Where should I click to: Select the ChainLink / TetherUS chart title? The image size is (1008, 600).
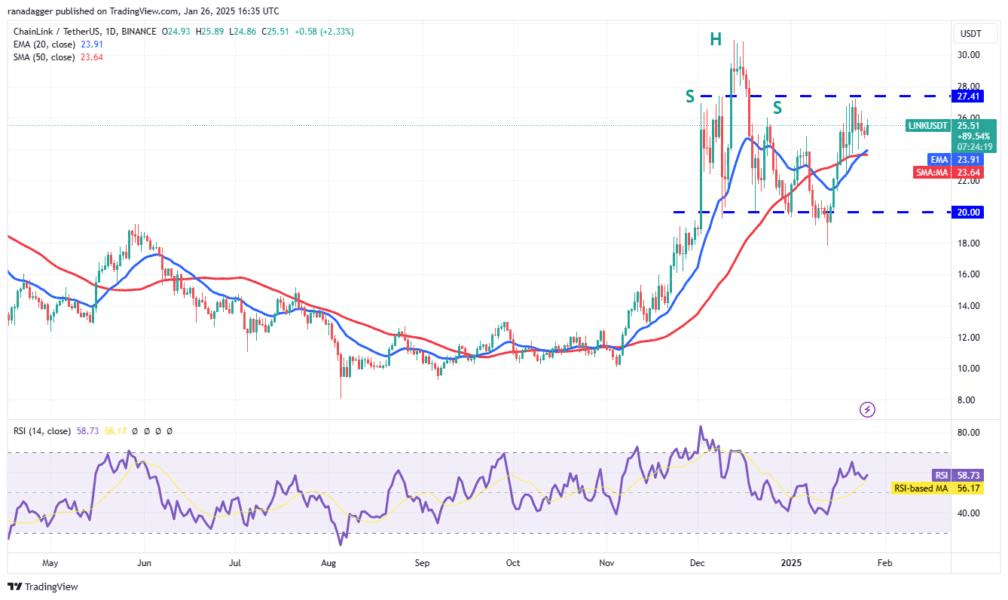tap(85, 32)
